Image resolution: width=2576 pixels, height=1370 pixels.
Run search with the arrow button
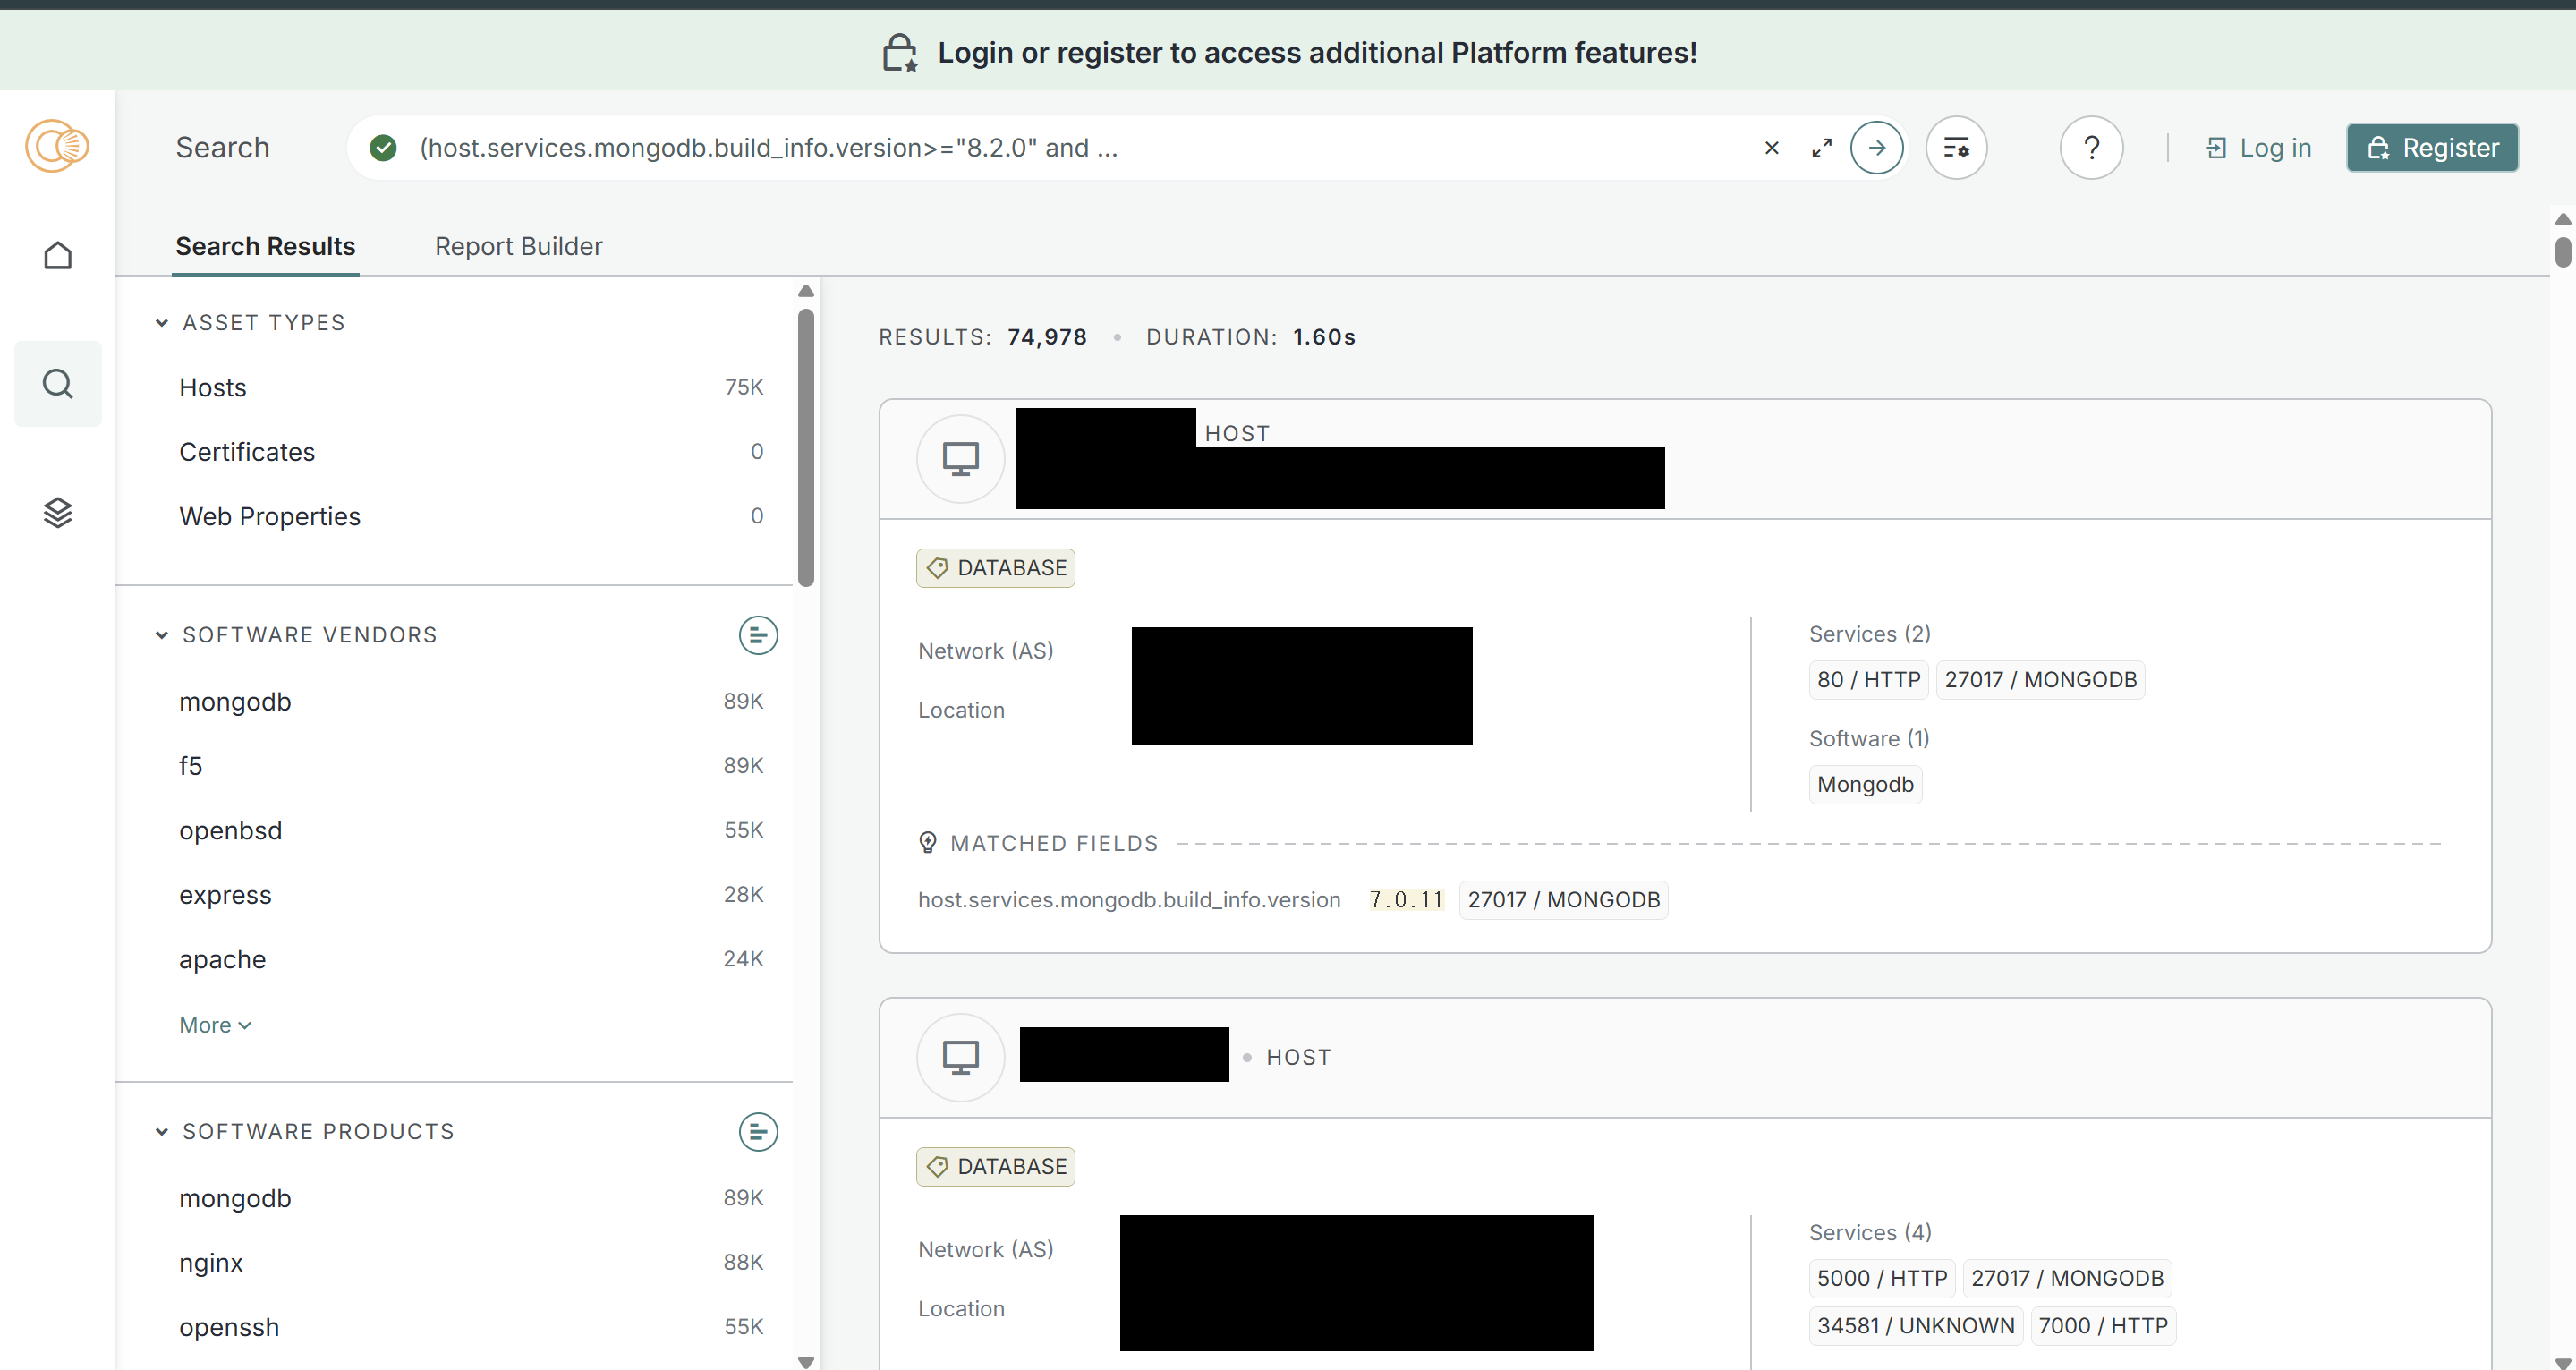(1876, 148)
